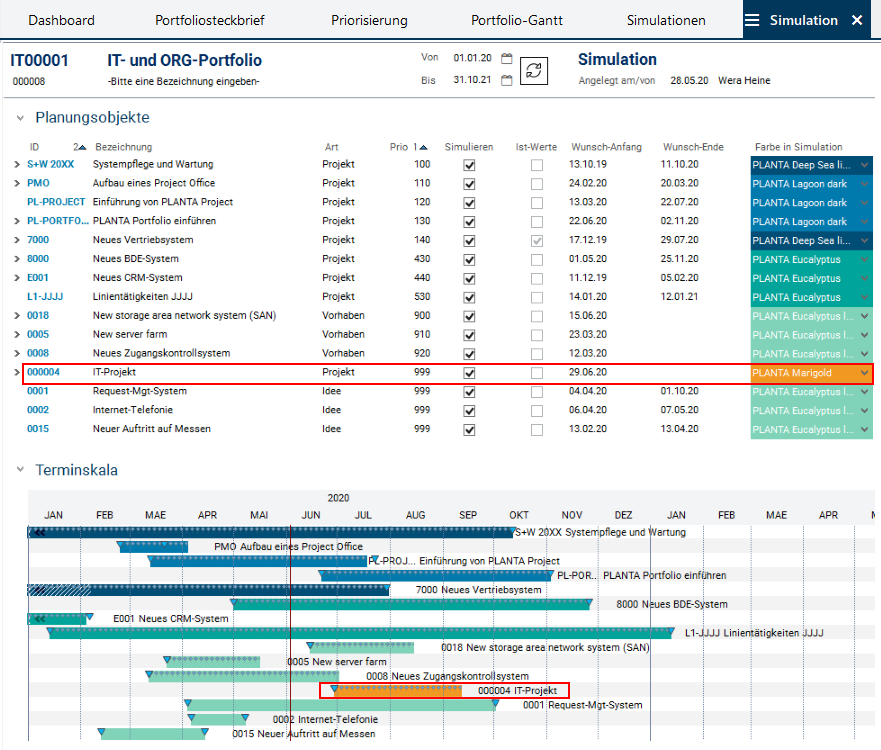Viewport: 881px width, 750px height.
Task: Expand the 7000 Neues Vertriebssystem row
Action: (x=16, y=241)
